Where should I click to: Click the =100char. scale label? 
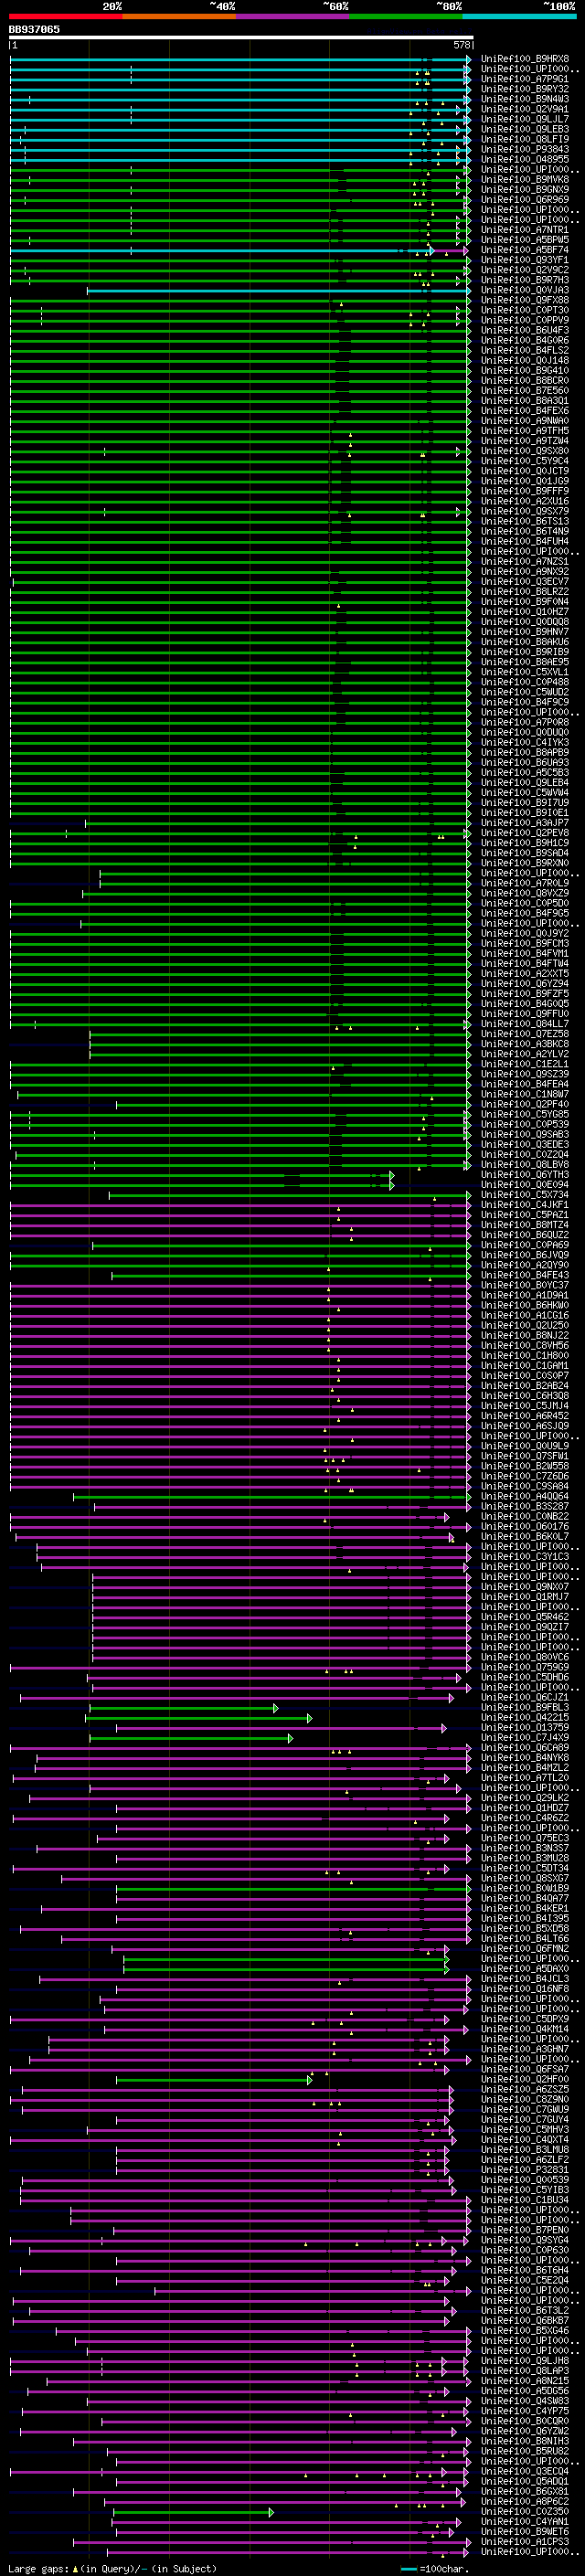[444, 2569]
